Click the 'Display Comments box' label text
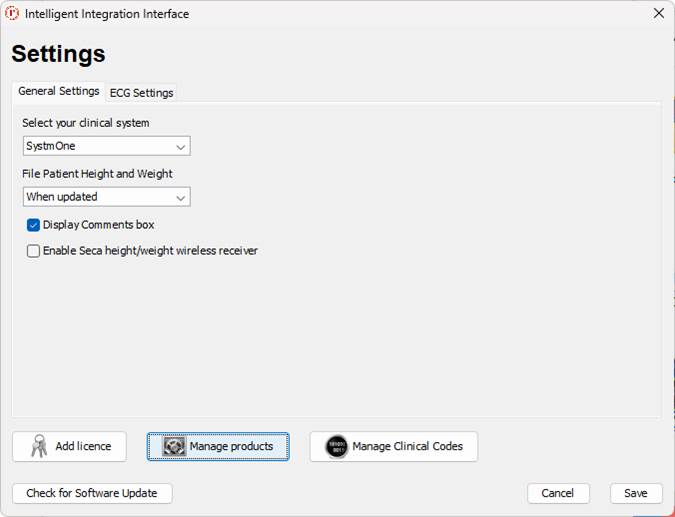The height and width of the screenshot is (517, 675). (99, 225)
